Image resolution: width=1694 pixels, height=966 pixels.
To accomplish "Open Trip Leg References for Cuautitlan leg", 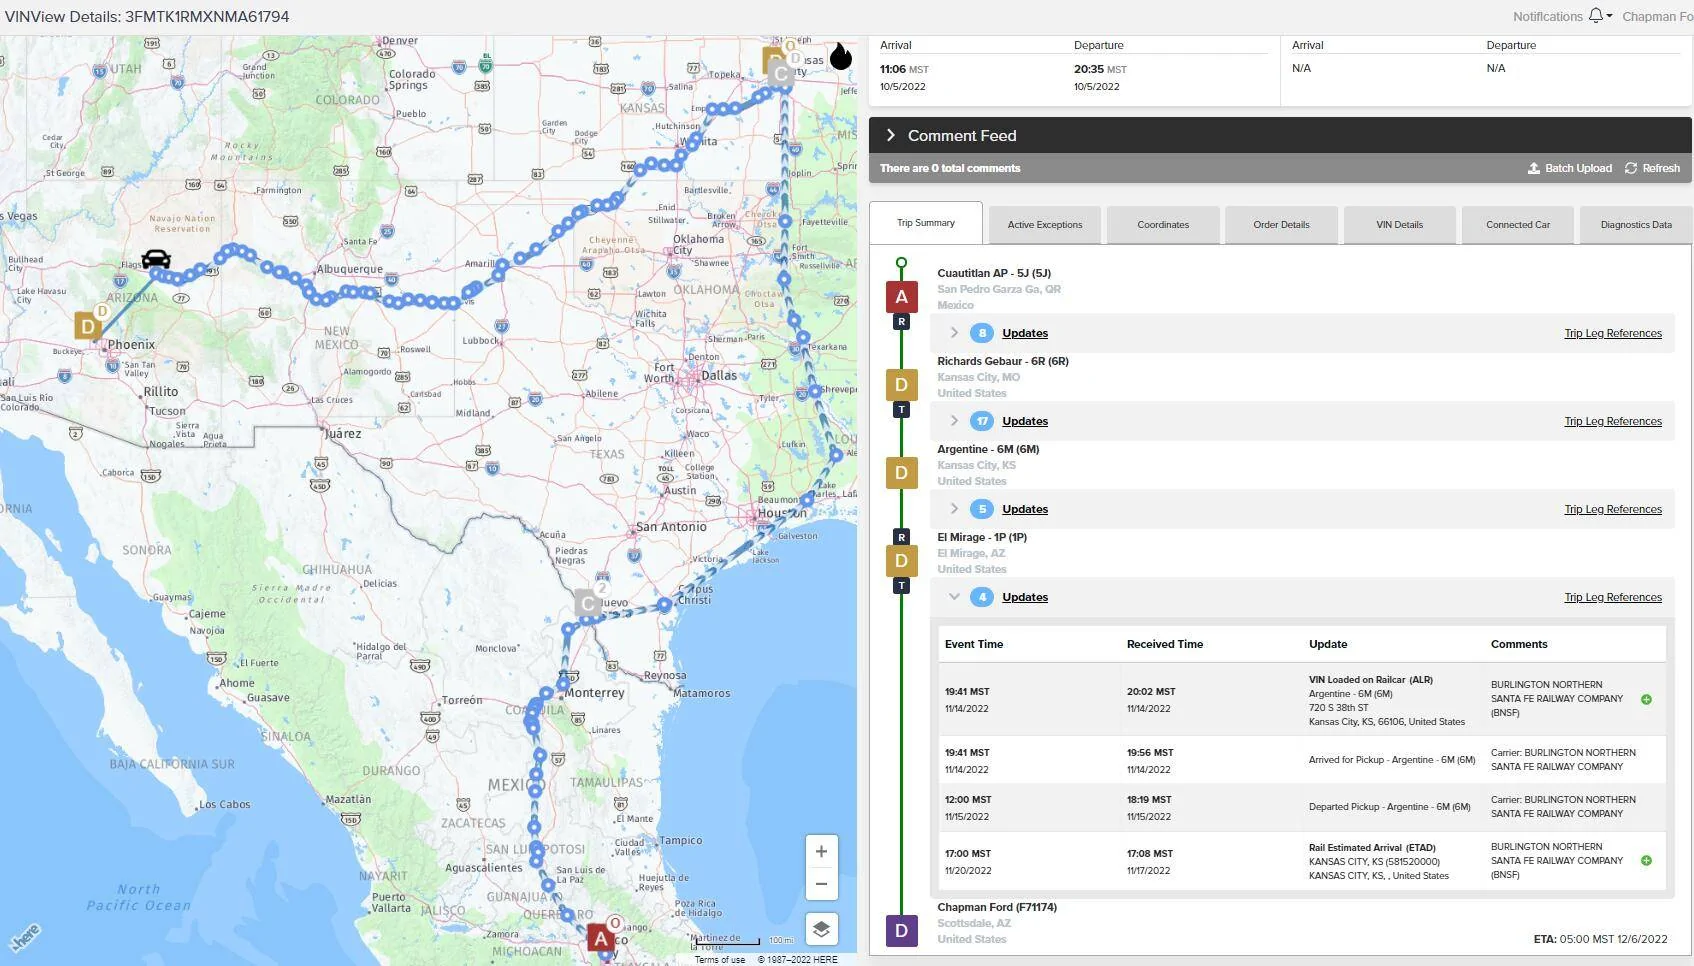I will 1613,333.
